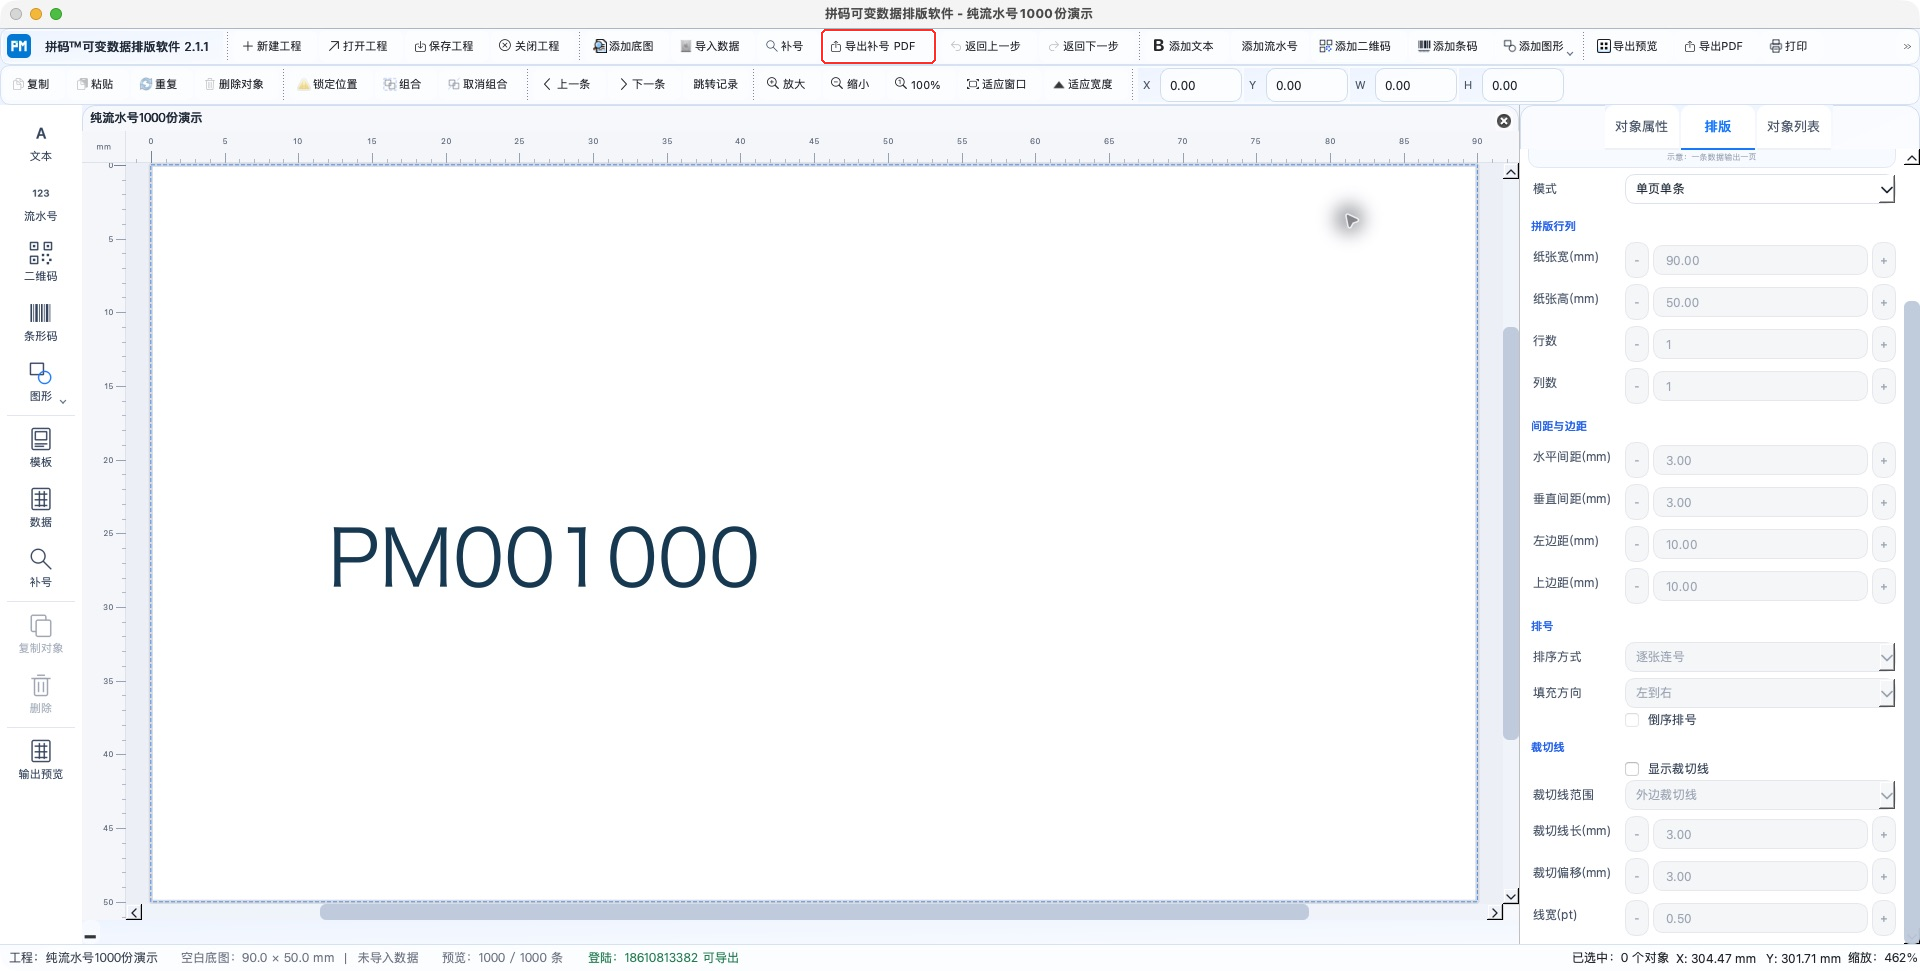
Task: Select the 二维码 QR code tool
Action: pos(41,261)
